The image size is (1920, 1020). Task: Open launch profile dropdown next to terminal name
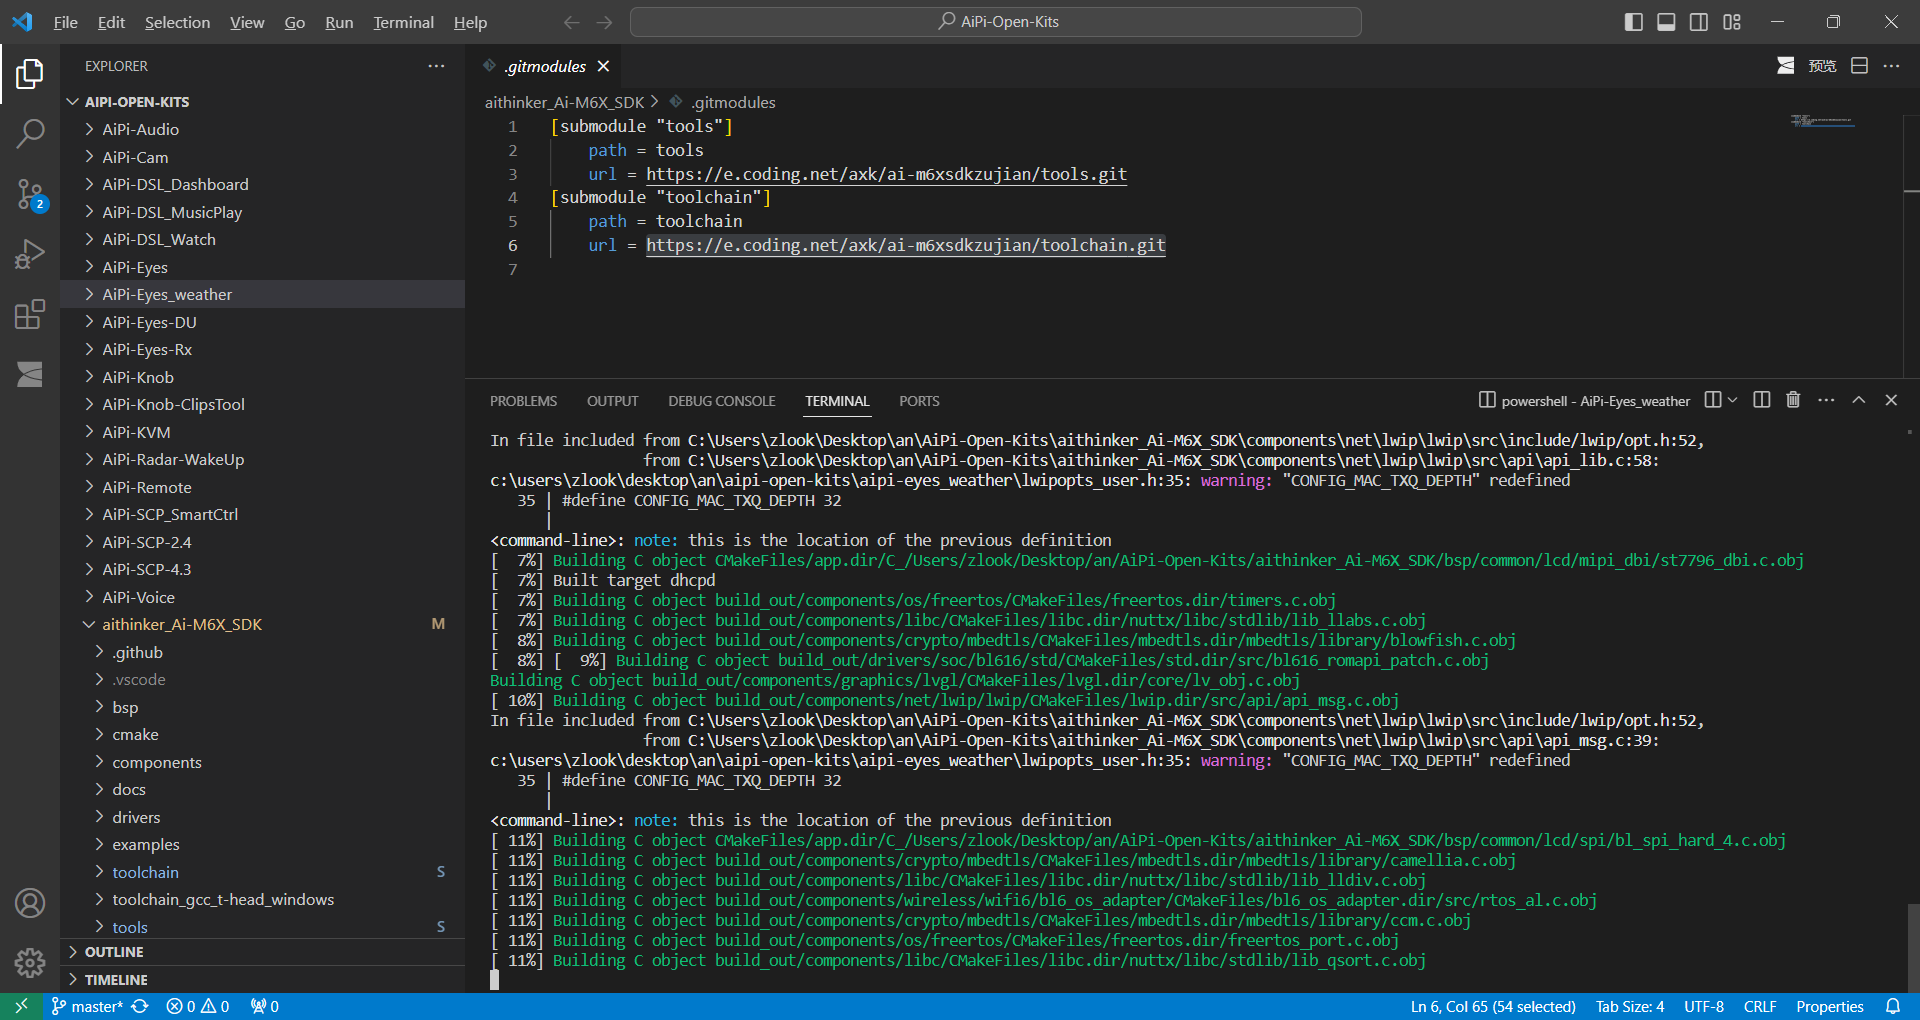point(1732,400)
